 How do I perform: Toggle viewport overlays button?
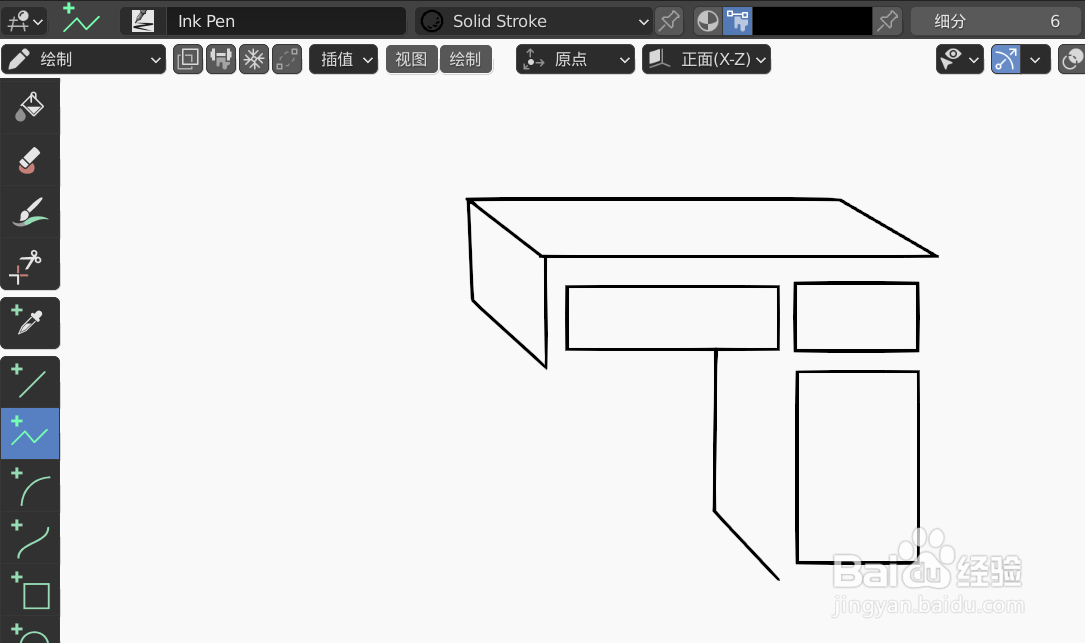coord(1072,60)
